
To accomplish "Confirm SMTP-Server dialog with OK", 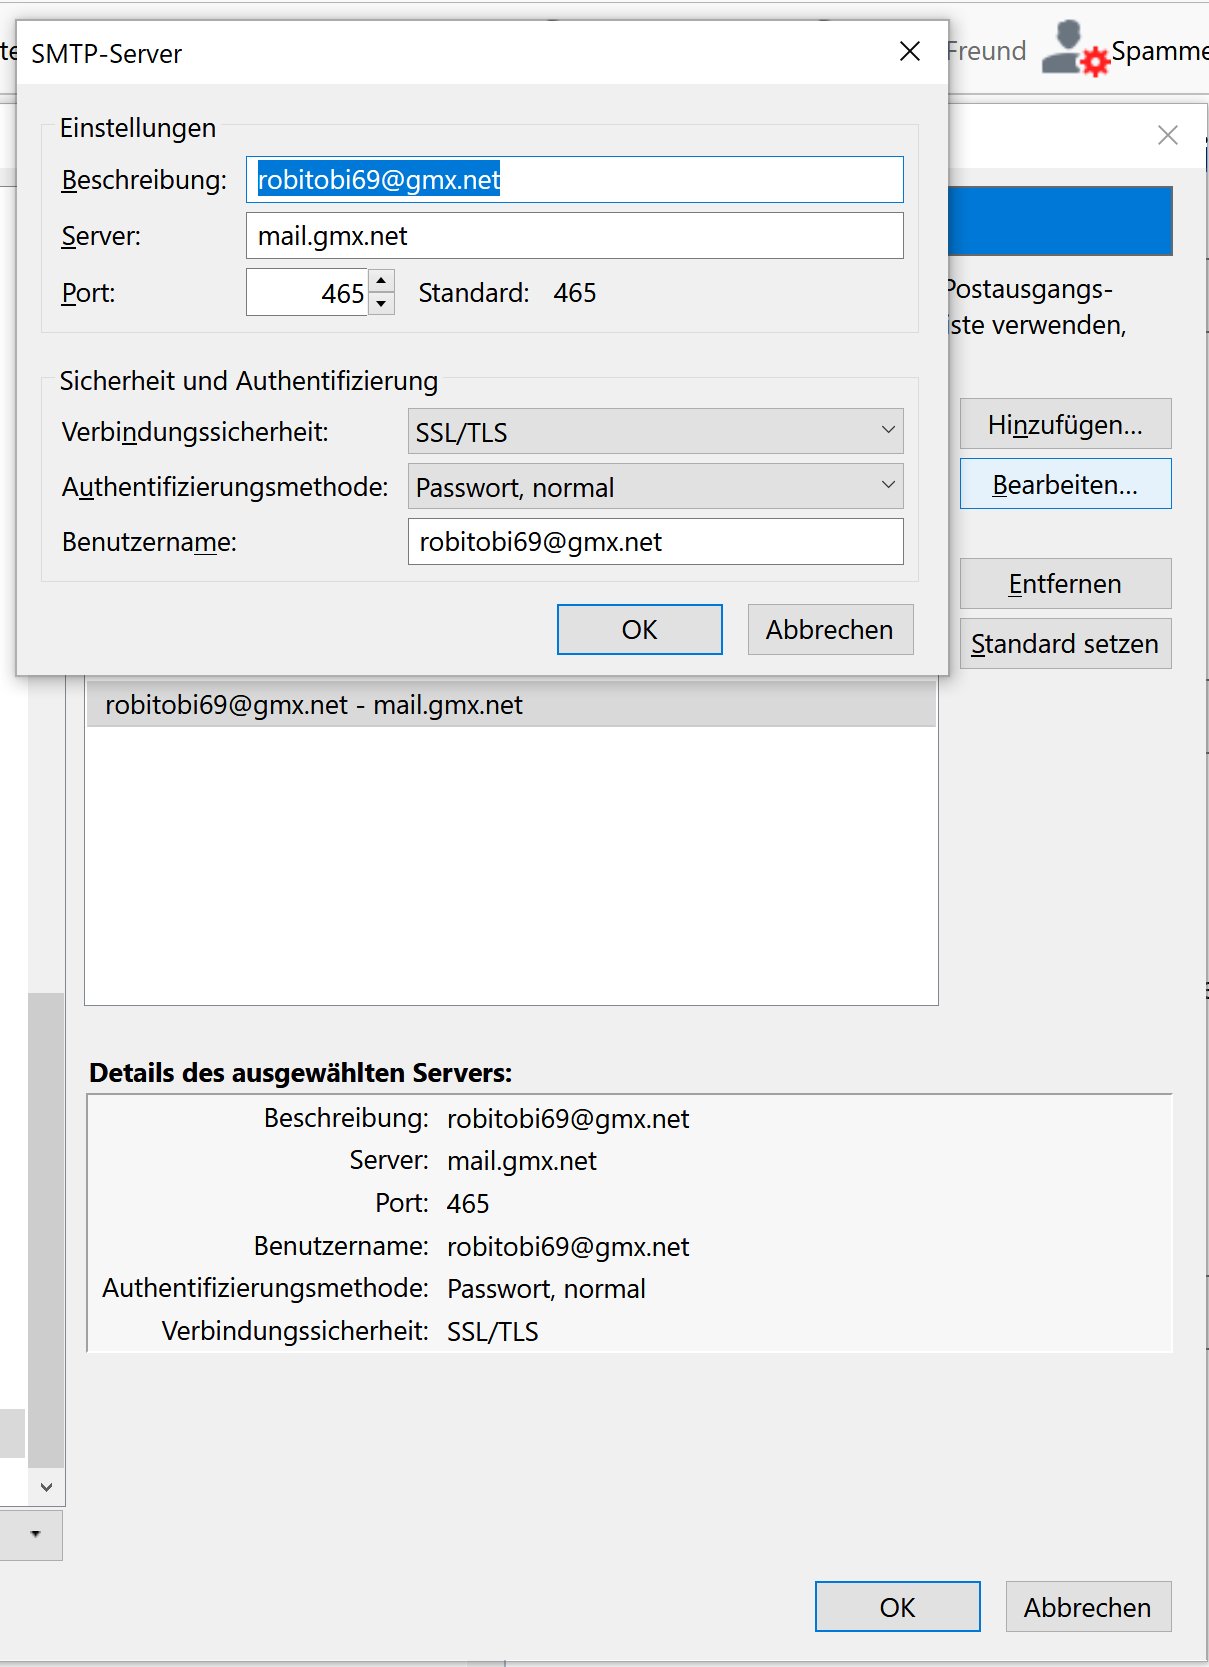I will tap(639, 630).
